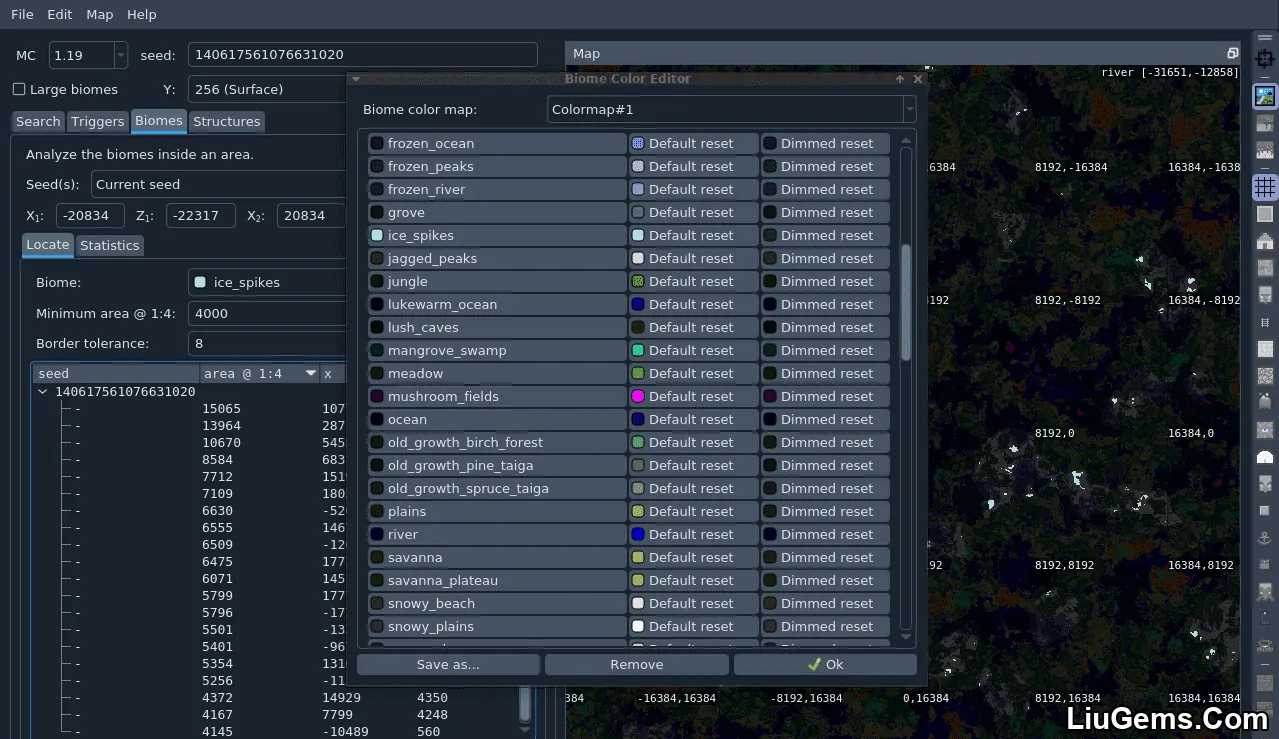Toggle the white igloo dome icon
This screenshot has height=739, width=1279.
1264,457
